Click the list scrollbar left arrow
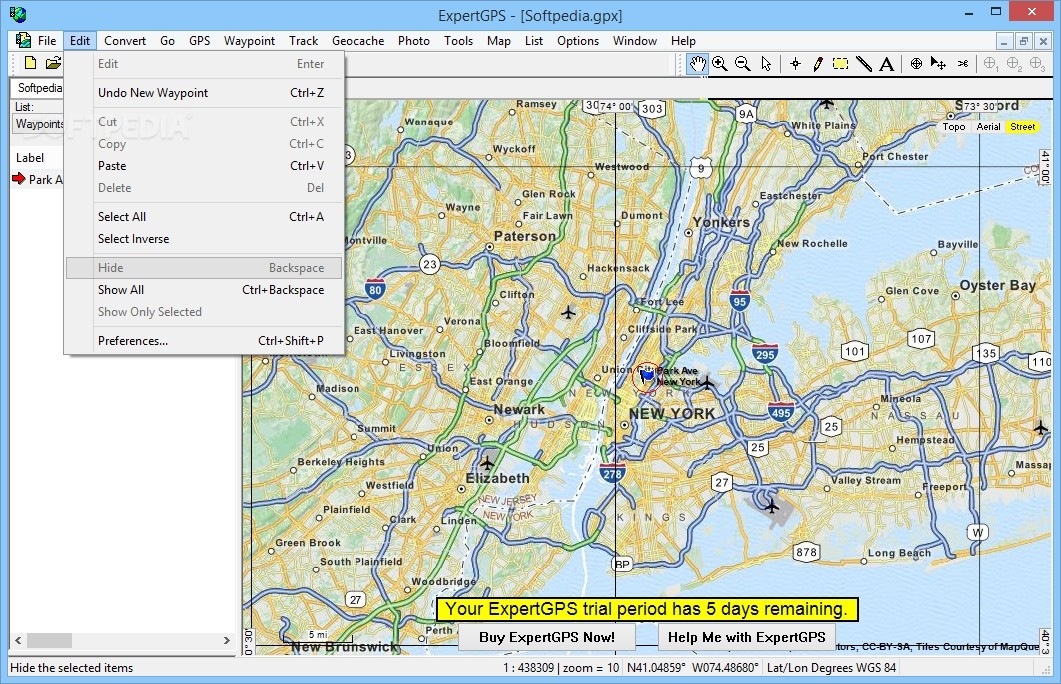The image size is (1061, 684). pyautogui.click(x=18, y=640)
